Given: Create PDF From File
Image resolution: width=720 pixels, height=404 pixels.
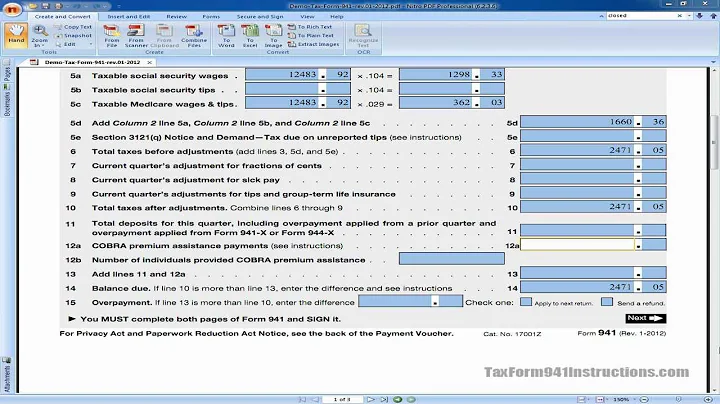Looking at the screenshot, I should click(112, 36).
